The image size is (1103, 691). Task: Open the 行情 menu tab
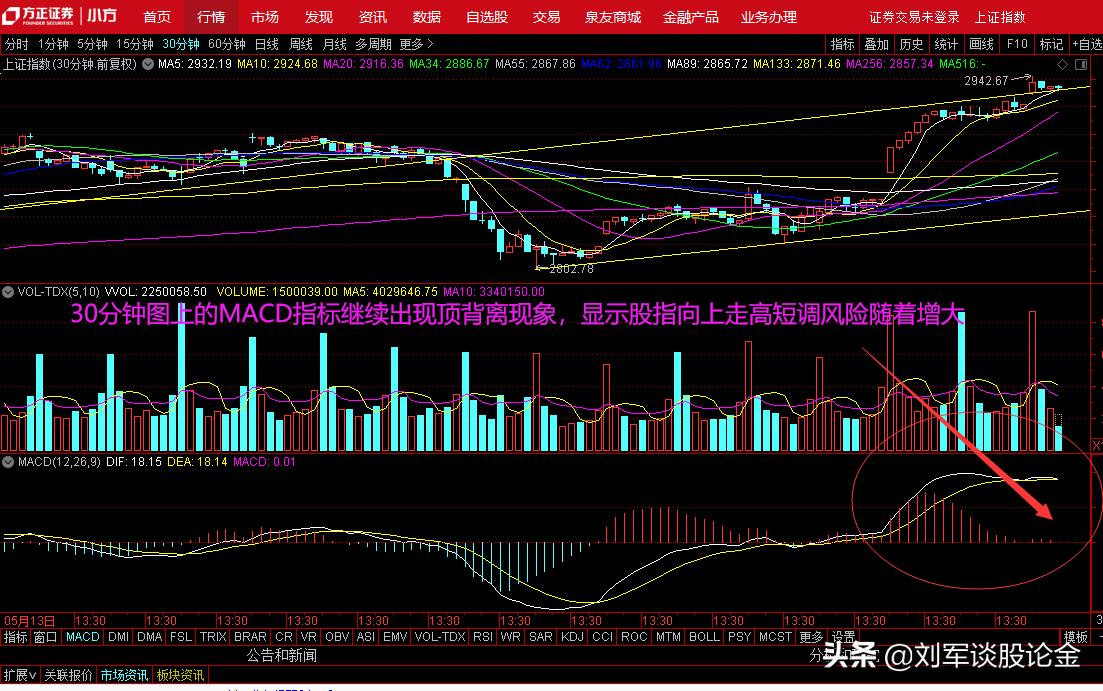[x=211, y=16]
